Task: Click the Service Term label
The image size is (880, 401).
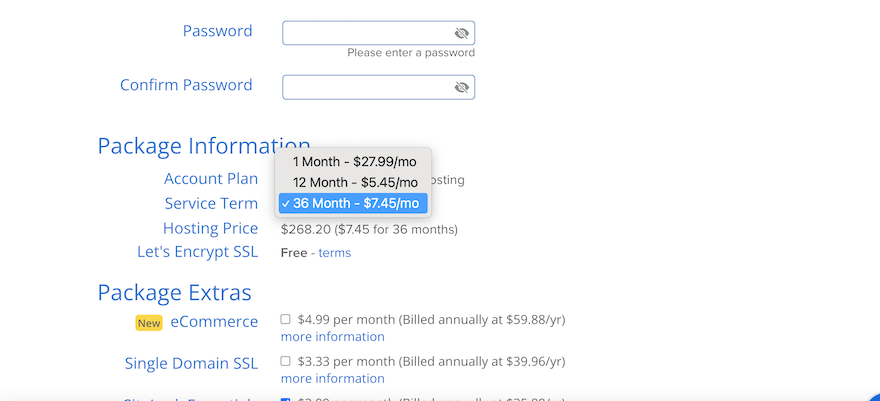Action: tap(211, 204)
